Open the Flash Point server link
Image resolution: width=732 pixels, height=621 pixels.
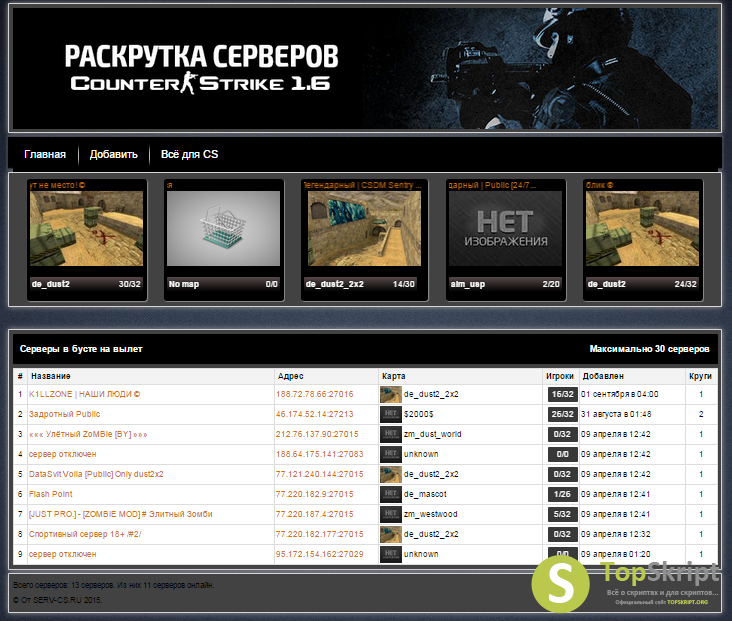click(50, 494)
